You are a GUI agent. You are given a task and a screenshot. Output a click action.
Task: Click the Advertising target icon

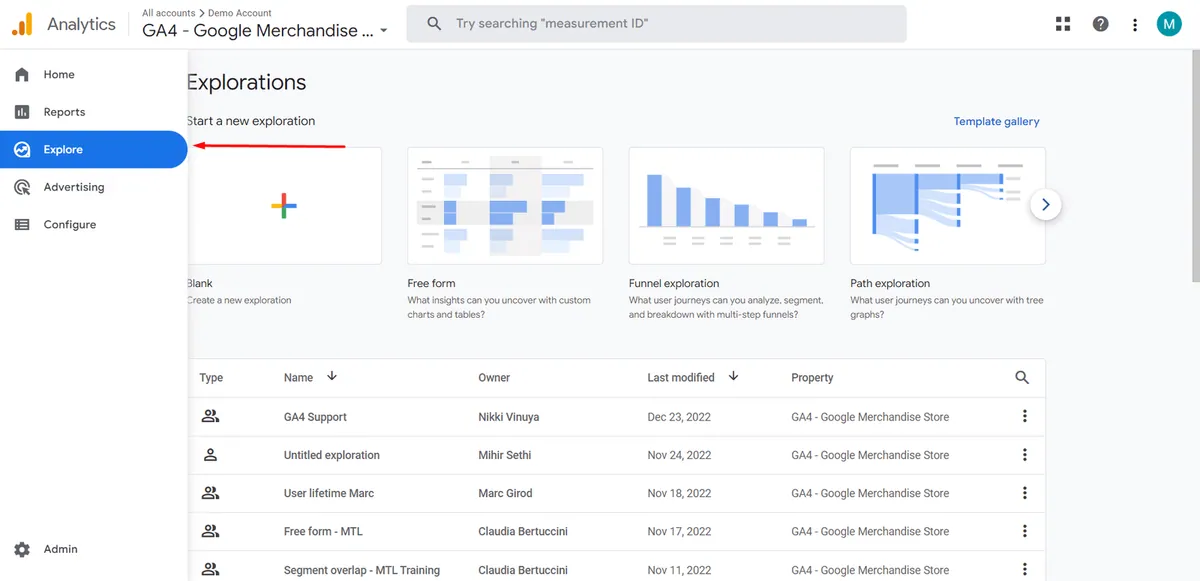(22, 187)
